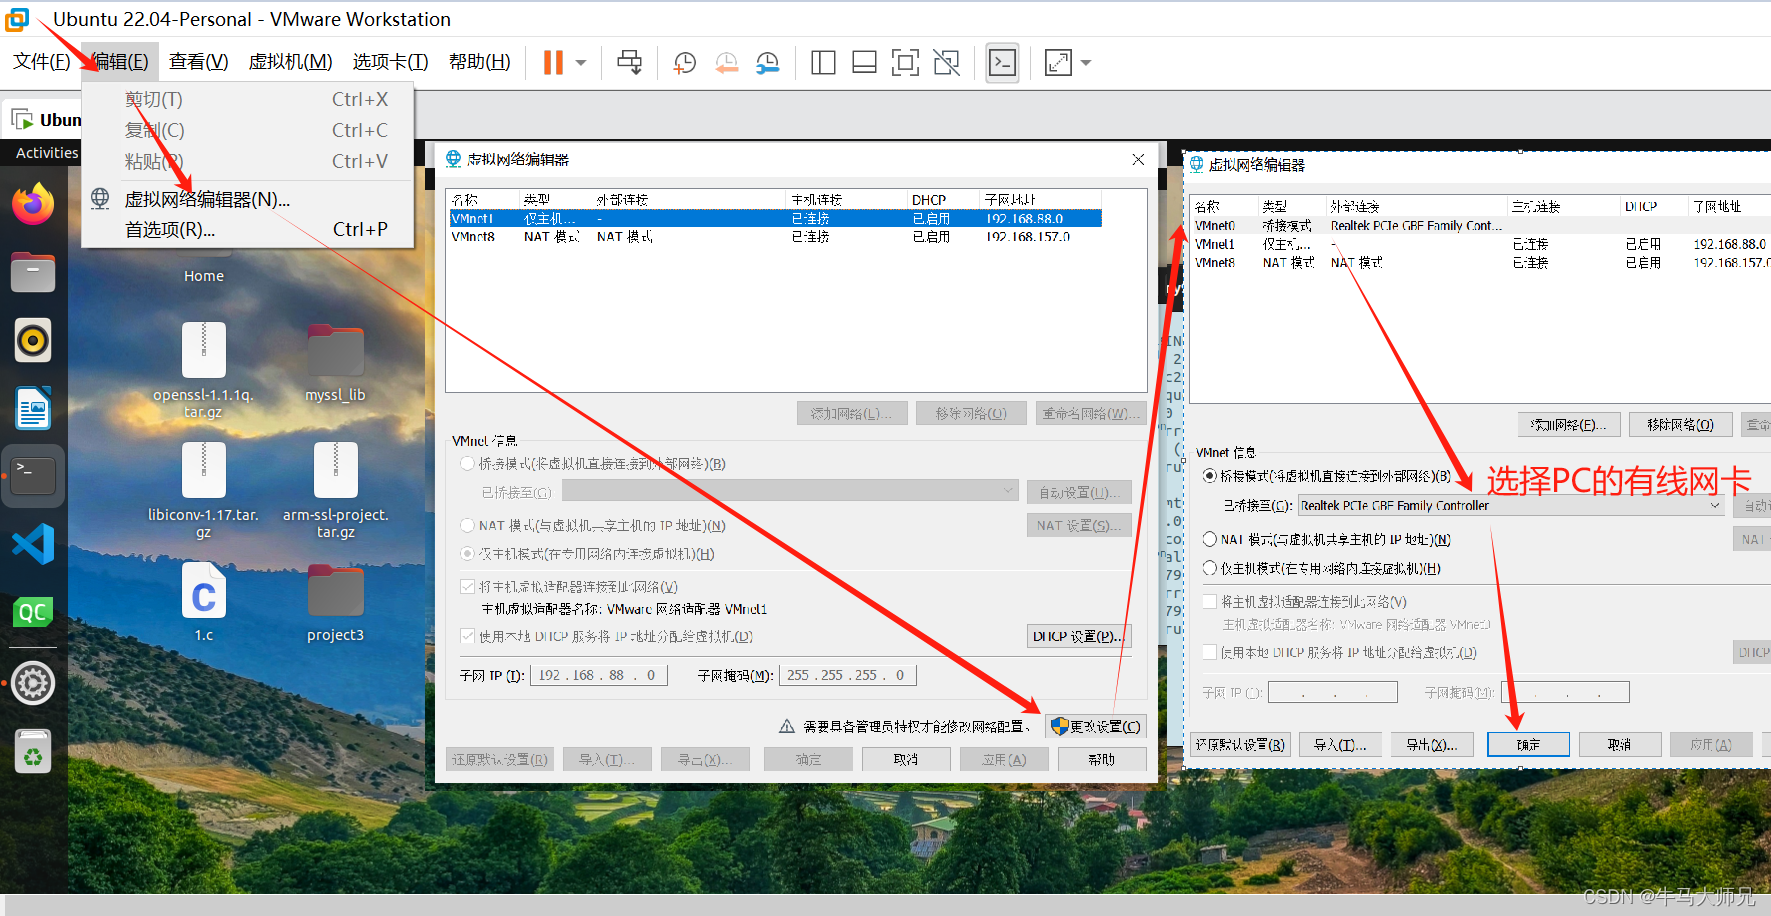Toggle the thumbnail bar icon
1771x916 pixels.
[863, 62]
